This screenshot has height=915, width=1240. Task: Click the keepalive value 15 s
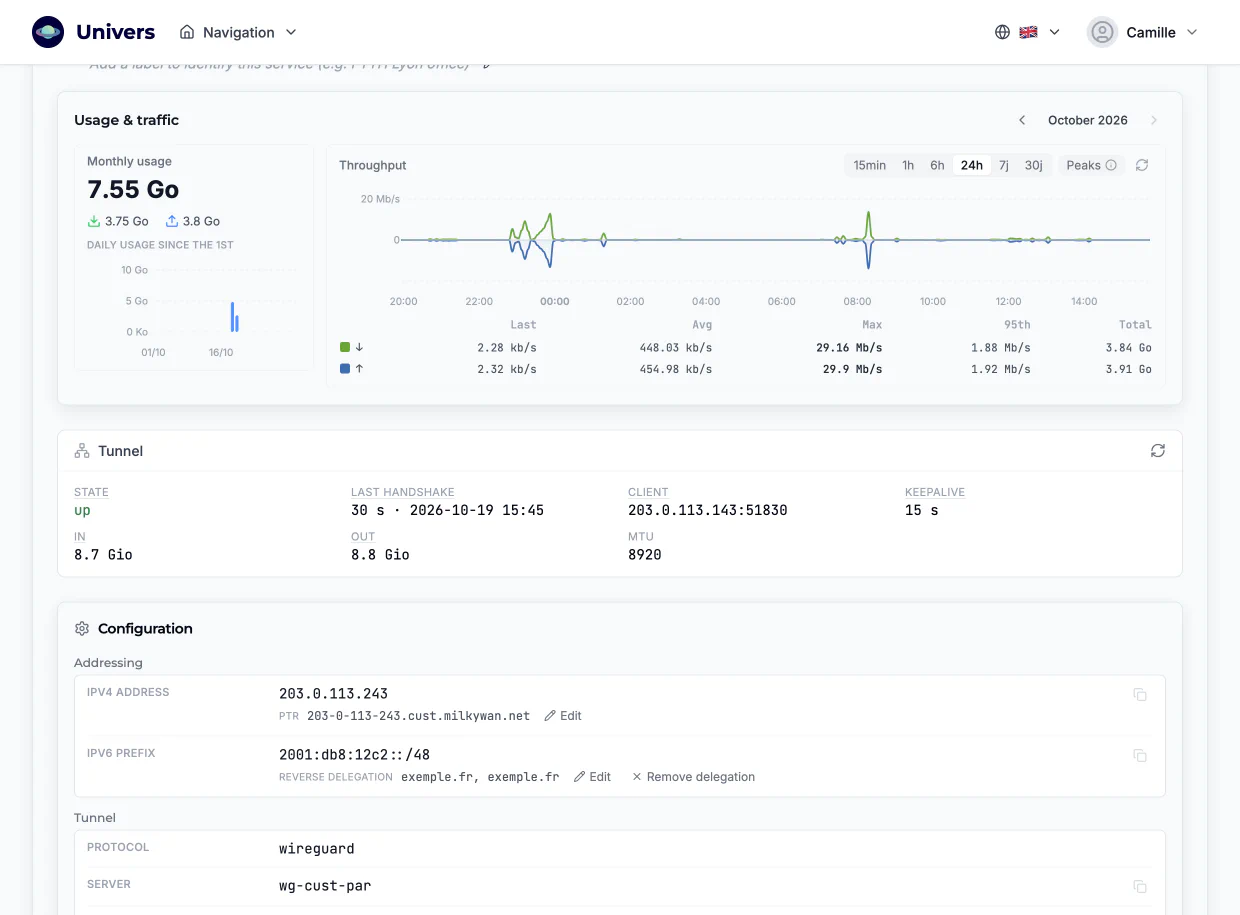click(922, 510)
